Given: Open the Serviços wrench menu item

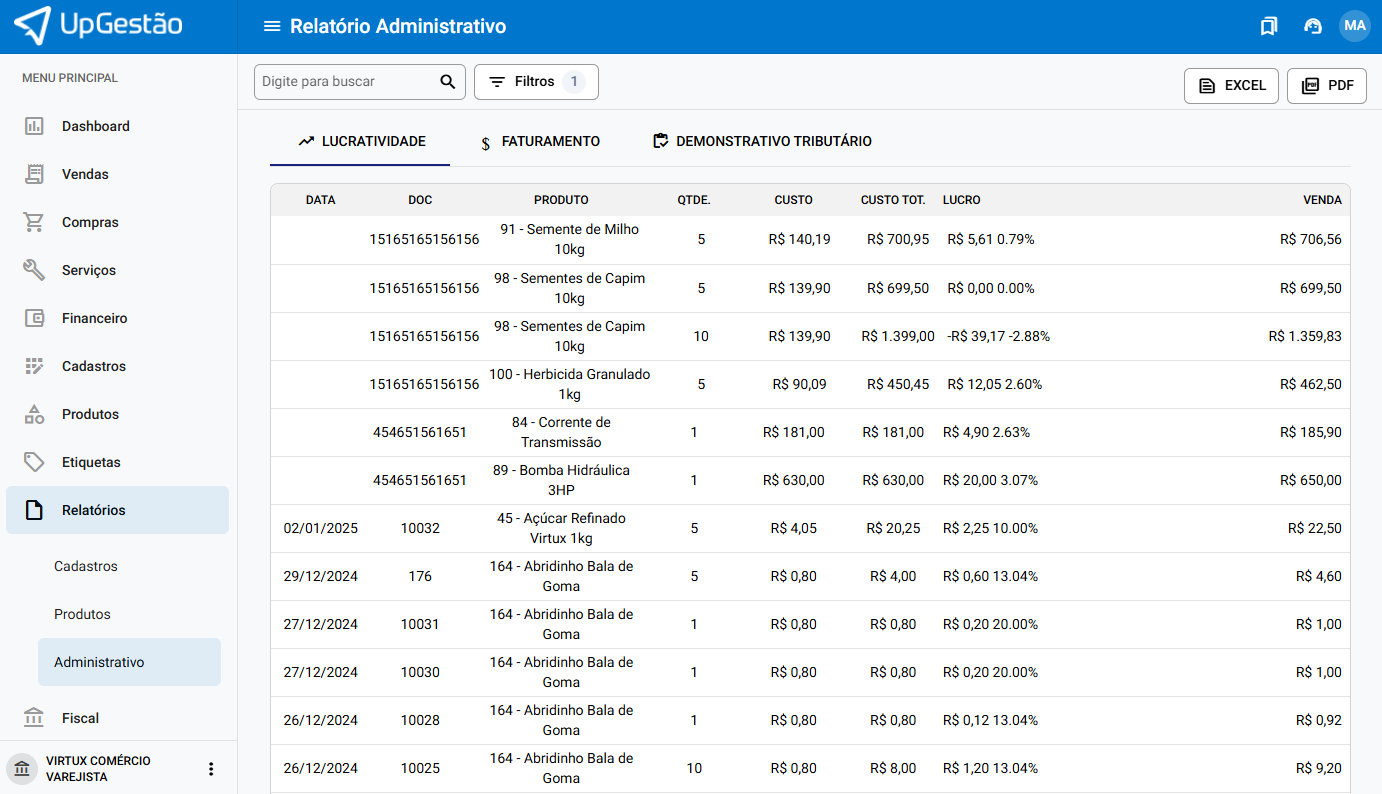Looking at the screenshot, I should click(x=89, y=270).
